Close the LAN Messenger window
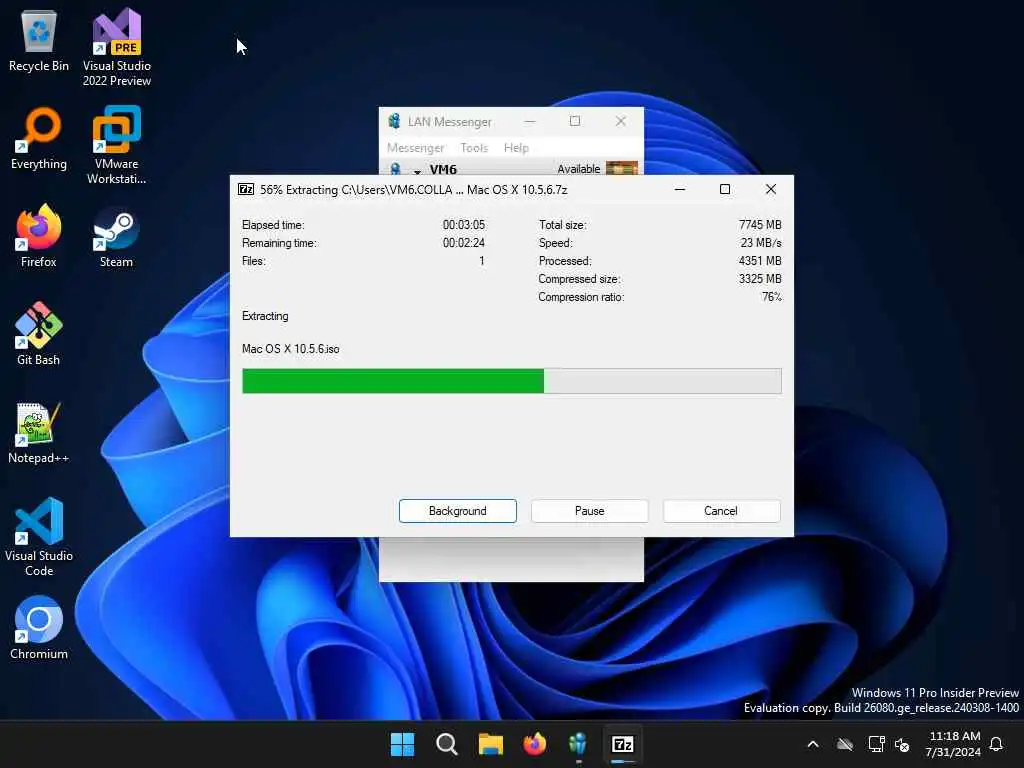 coord(621,121)
